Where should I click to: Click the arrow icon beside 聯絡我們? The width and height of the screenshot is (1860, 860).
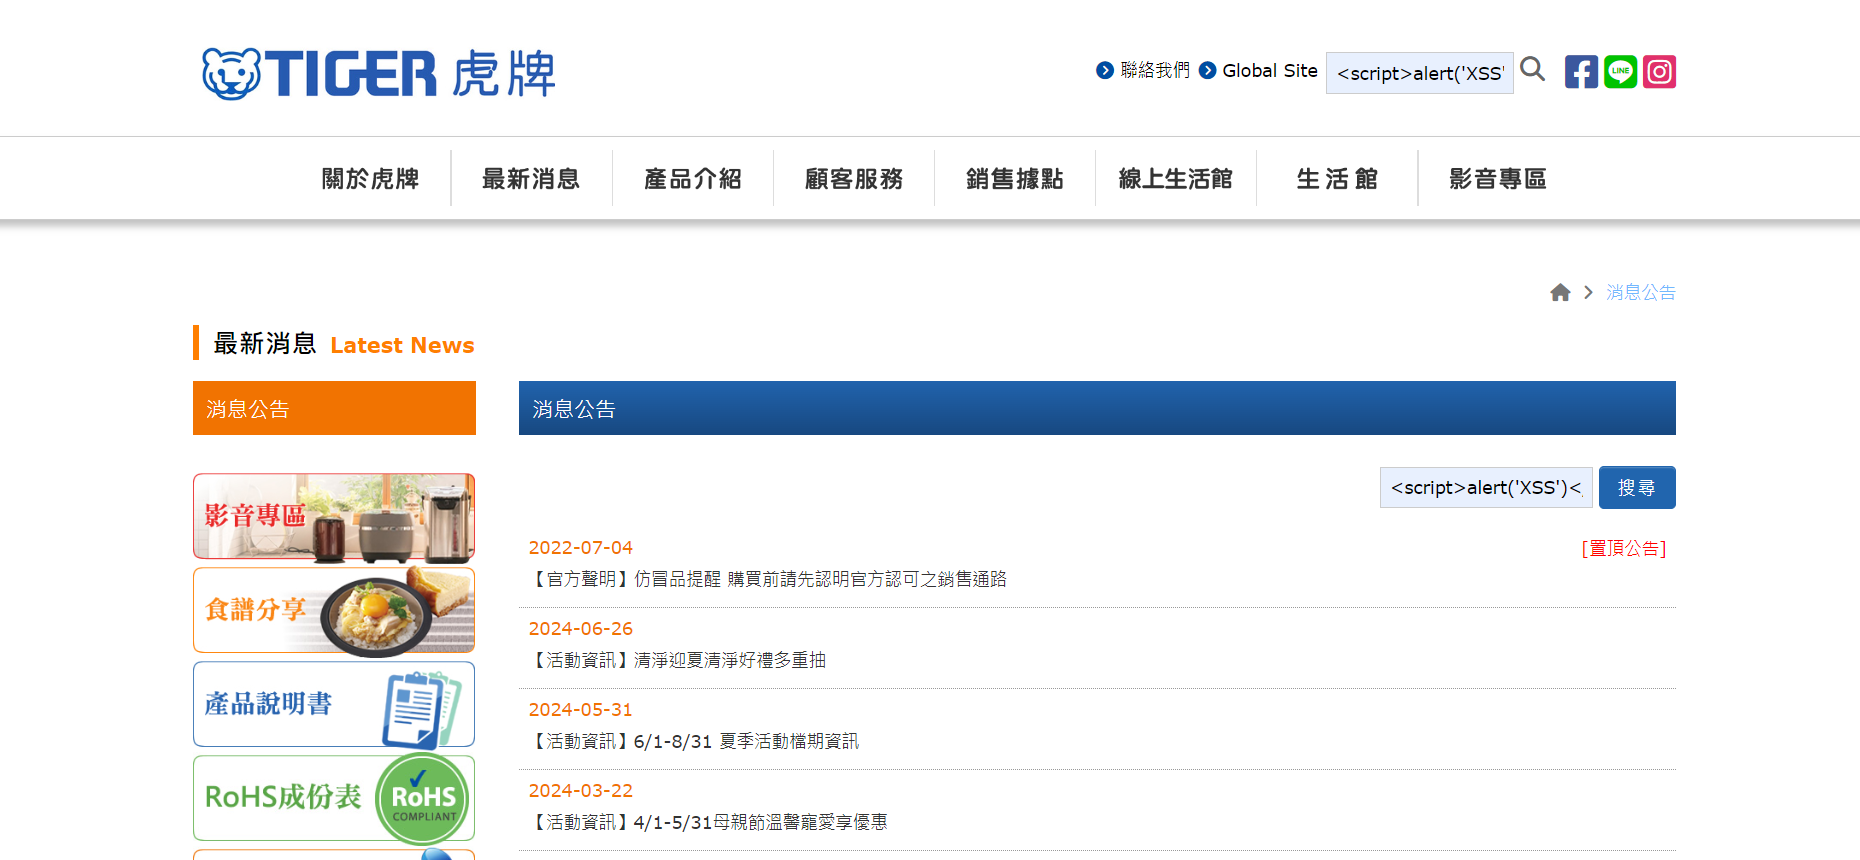pos(1105,70)
